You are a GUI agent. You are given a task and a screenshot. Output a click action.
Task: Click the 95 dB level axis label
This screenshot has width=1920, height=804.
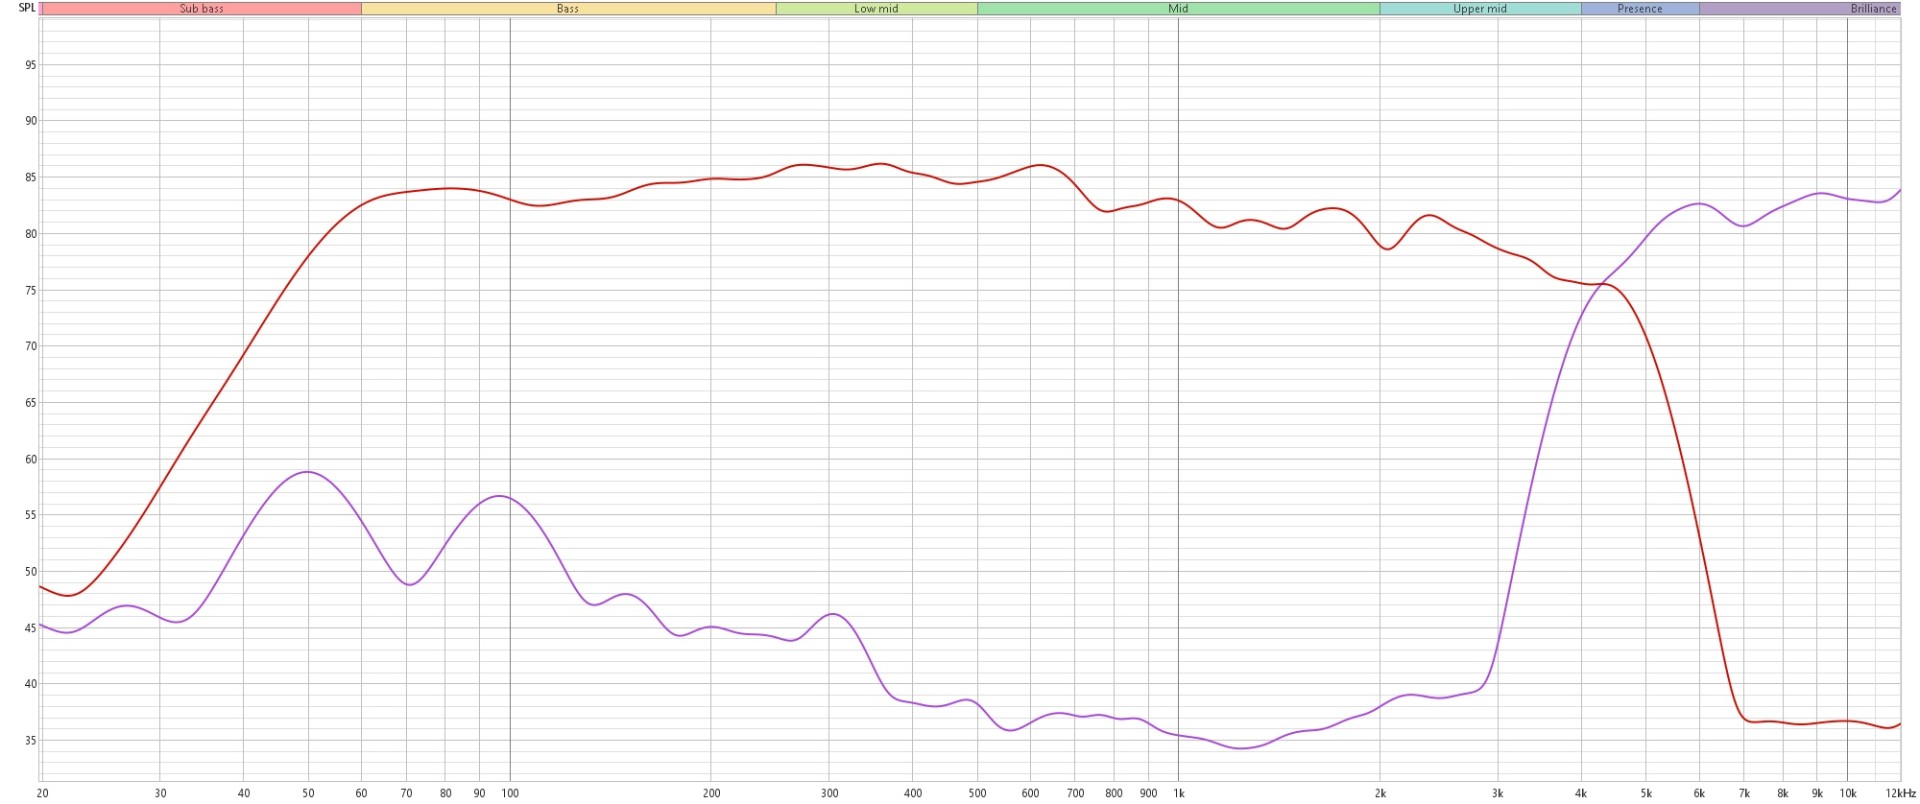pos(30,65)
